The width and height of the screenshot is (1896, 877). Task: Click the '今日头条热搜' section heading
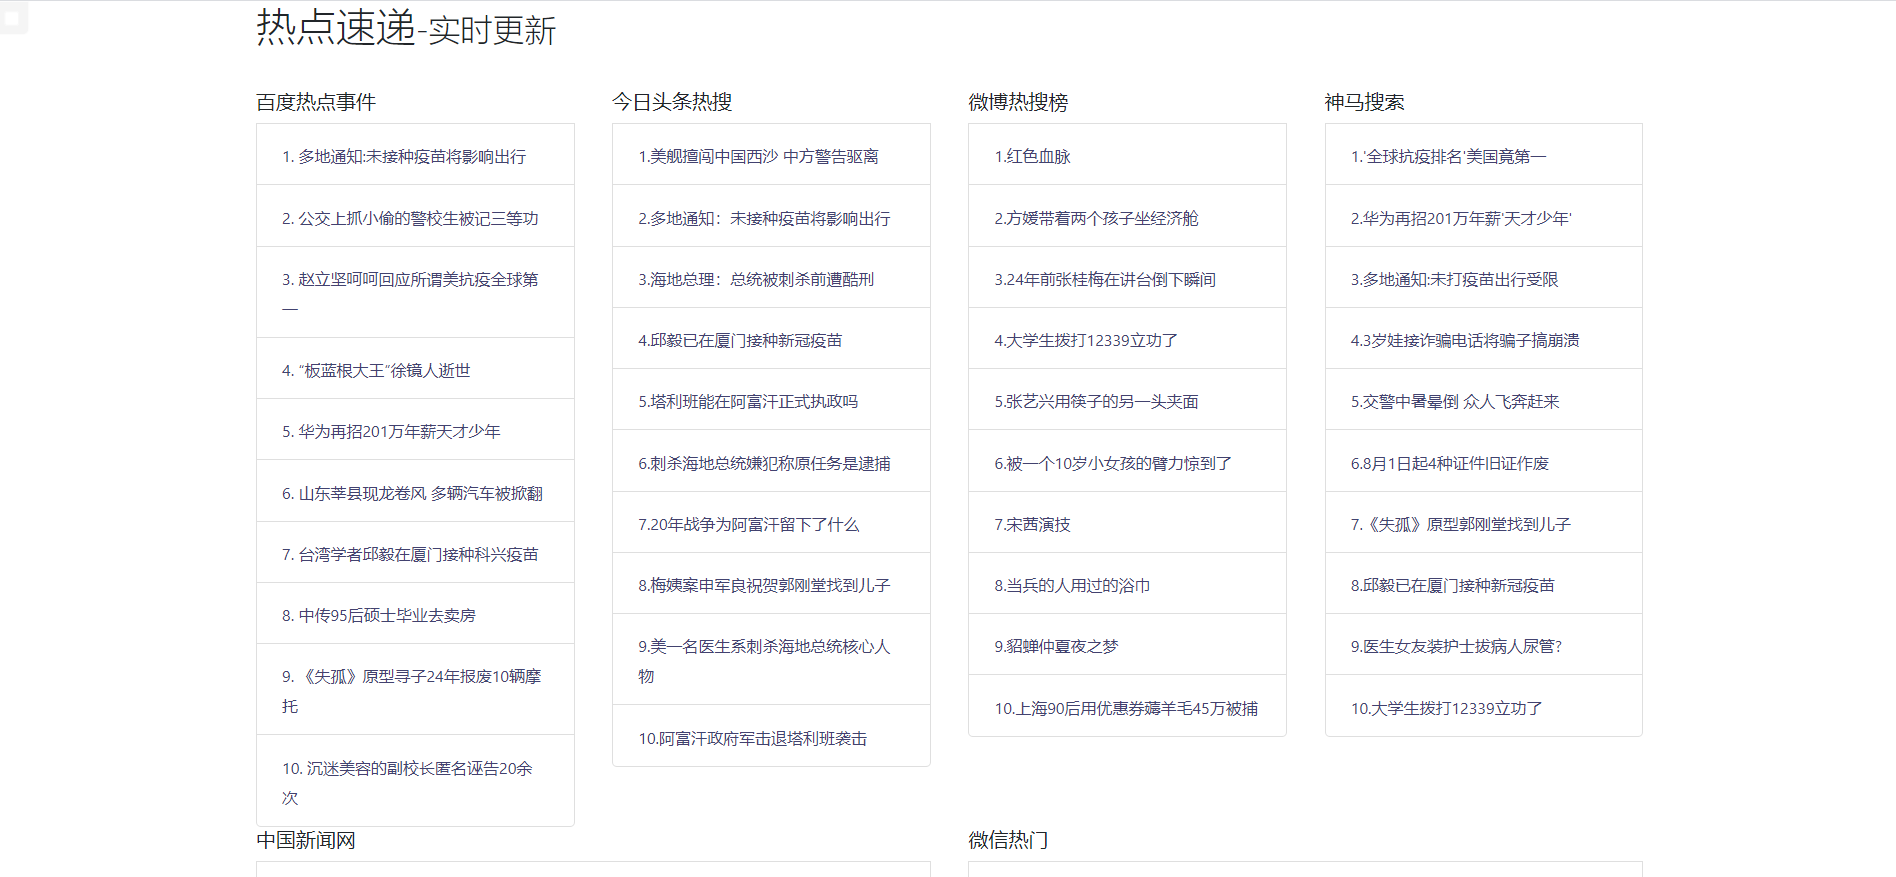tap(672, 102)
